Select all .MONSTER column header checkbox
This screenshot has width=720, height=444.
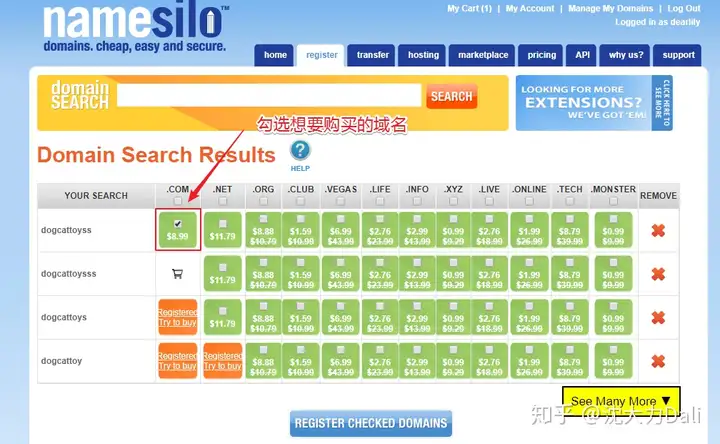613,201
